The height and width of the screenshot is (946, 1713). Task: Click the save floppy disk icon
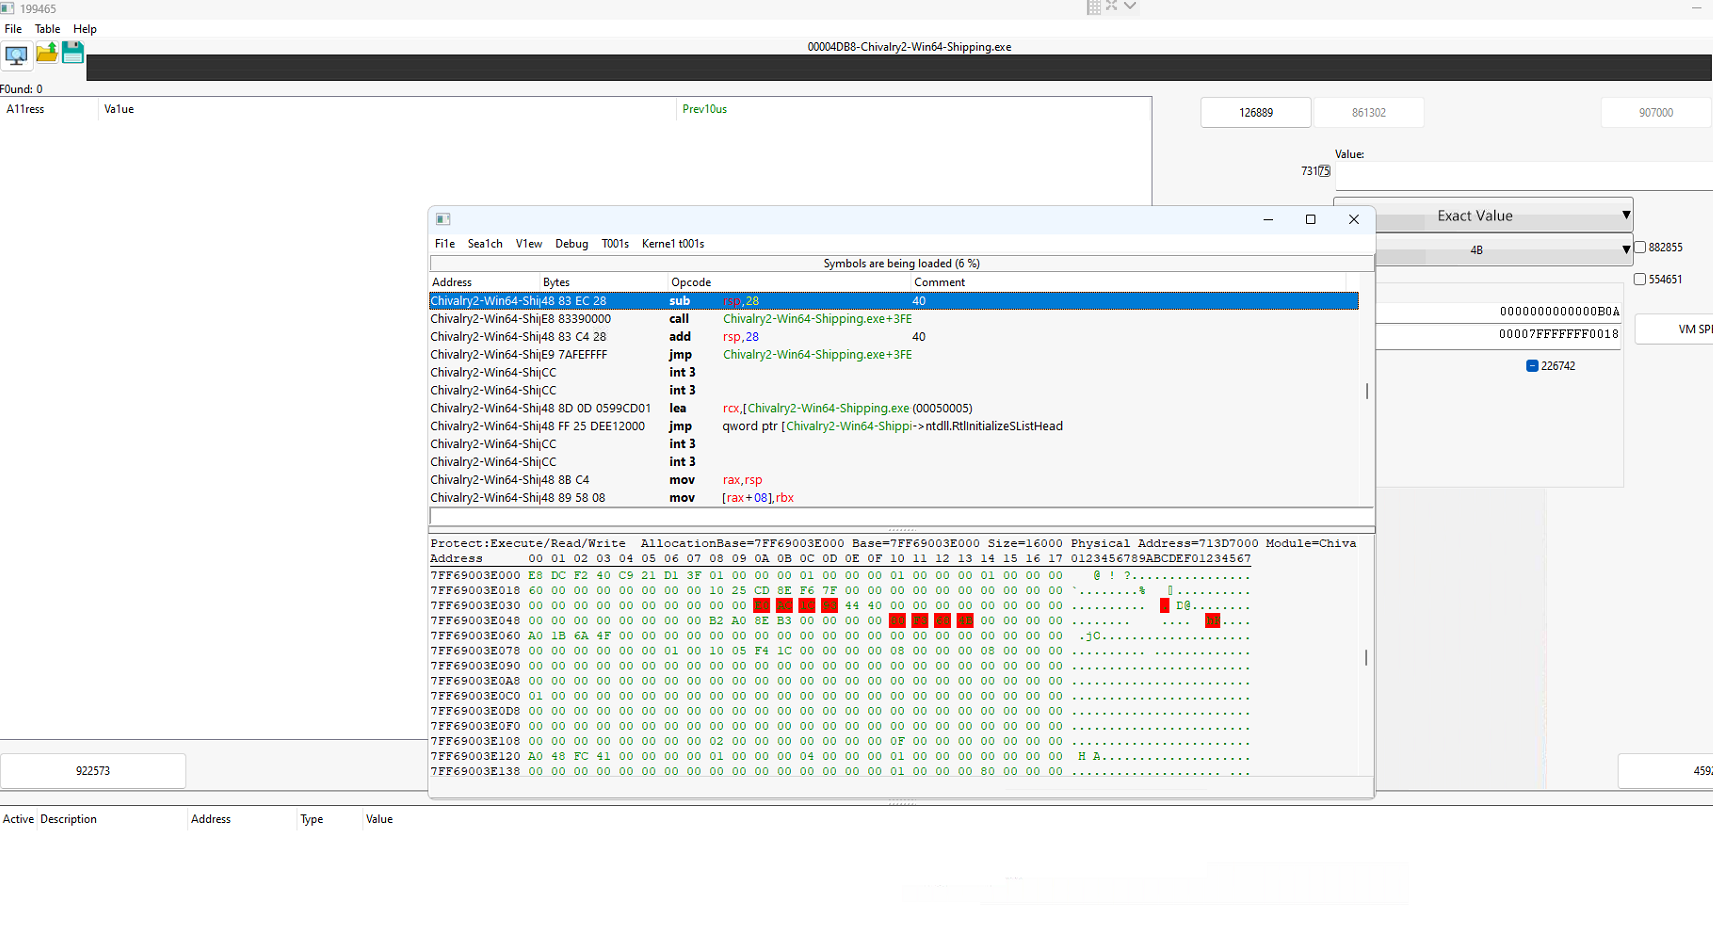coord(73,53)
